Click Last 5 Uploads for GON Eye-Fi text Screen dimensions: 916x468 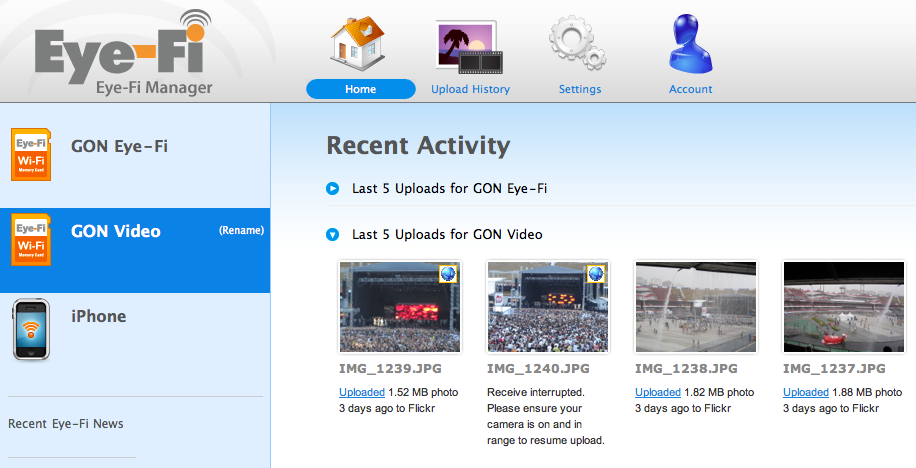pyautogui.click(x=449, y=189)
